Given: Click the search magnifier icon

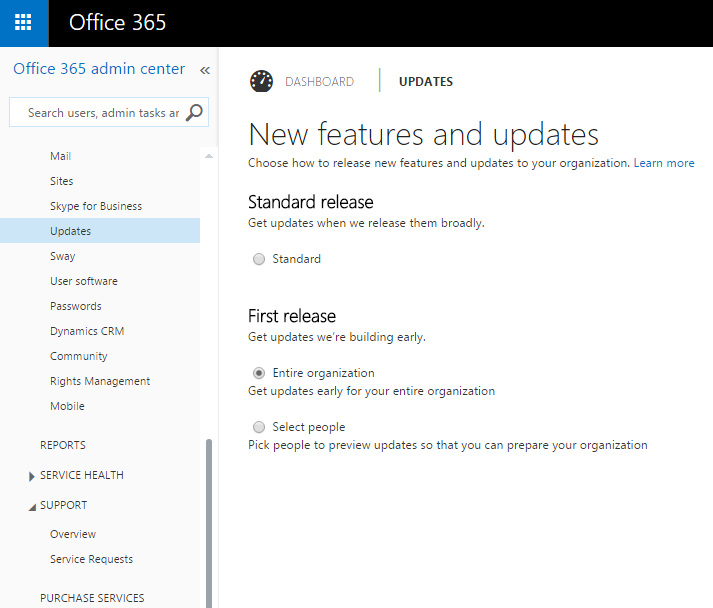Looking at the screenshot, I should click(x=195, y=112).
